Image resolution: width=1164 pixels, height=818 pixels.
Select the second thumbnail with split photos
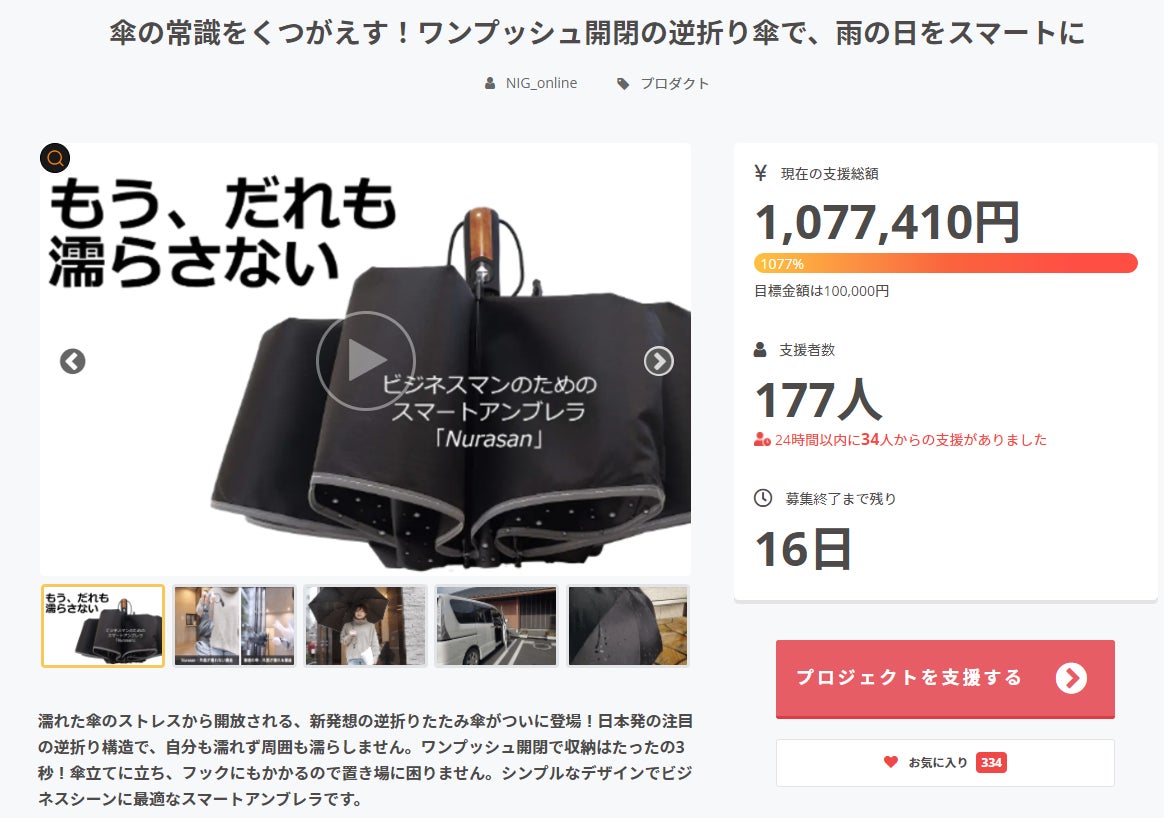pyautogui.click(x=235, y=626)
